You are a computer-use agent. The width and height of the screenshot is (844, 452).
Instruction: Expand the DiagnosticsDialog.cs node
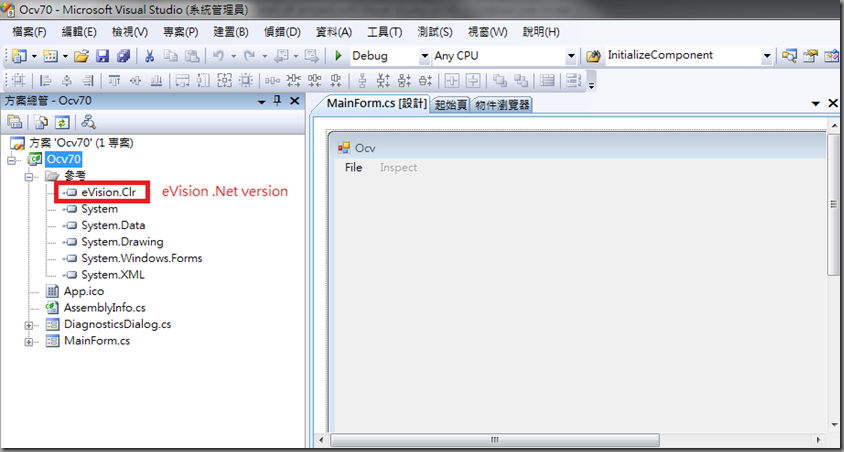click(x=29, y=325)
